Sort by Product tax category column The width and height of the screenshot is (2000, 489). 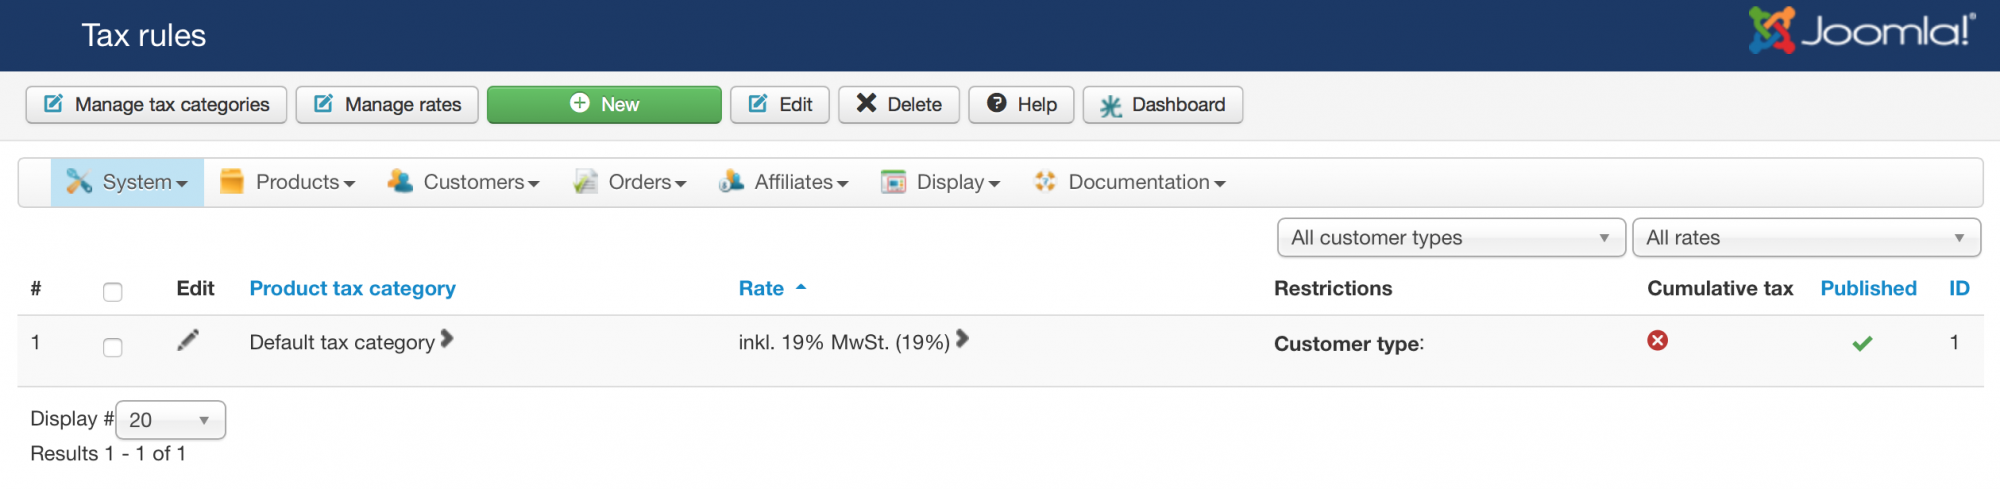pos(352,289)
